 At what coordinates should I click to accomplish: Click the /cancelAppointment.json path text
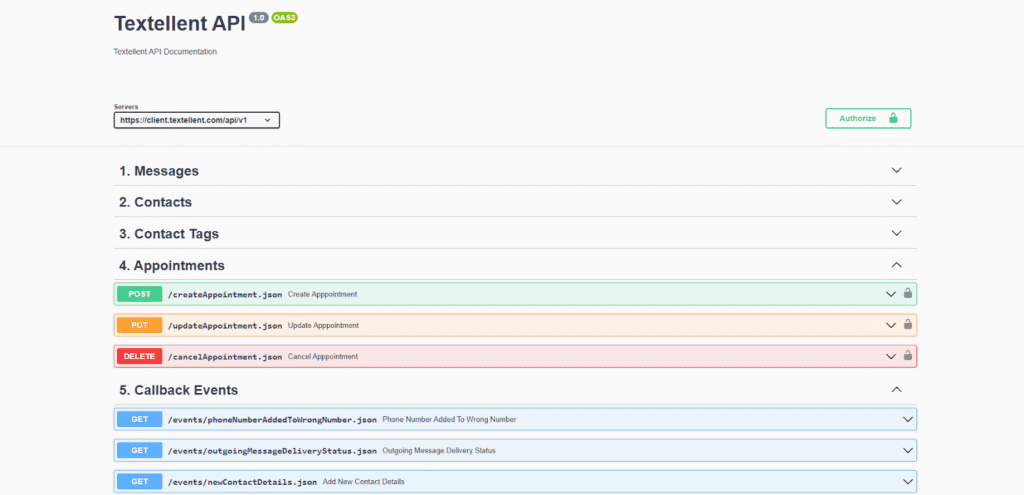(225, 357)
